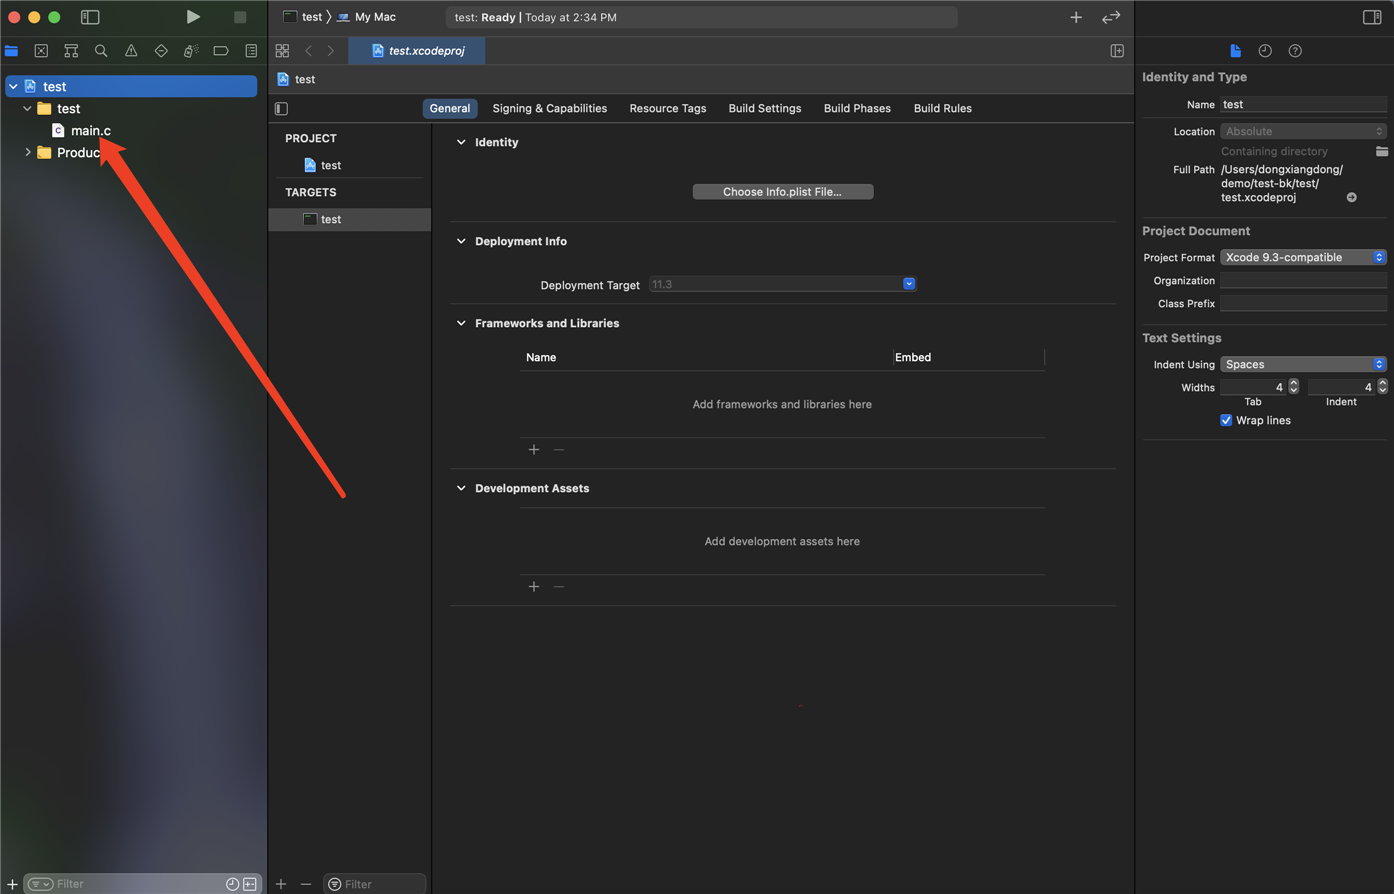Remove the selected target with minus

click(x=306, y=884)
